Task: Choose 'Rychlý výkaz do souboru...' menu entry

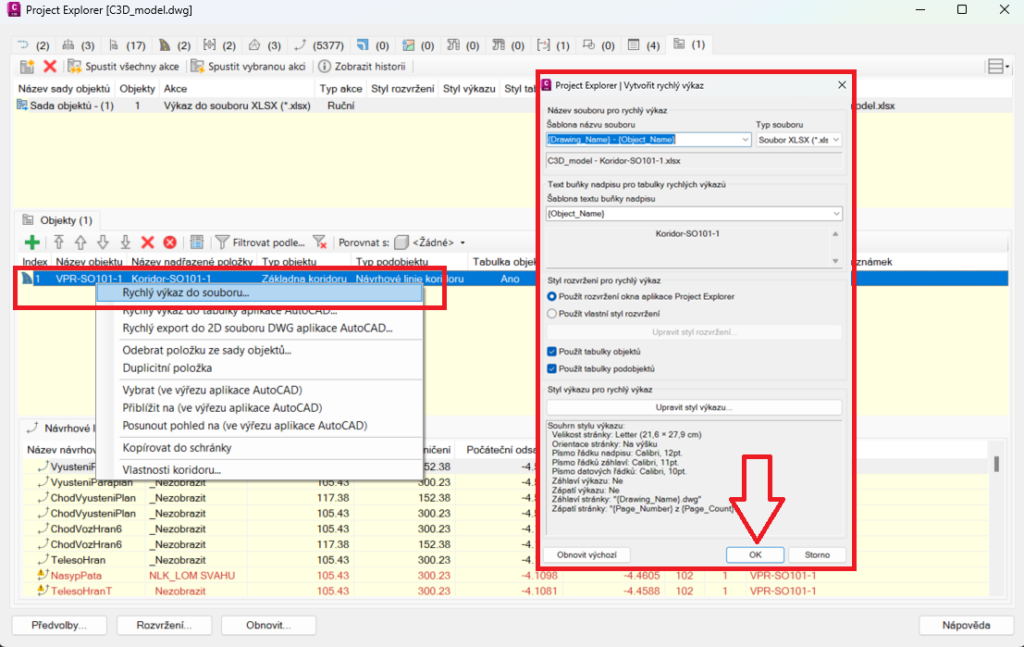Action: coord(186,293)
